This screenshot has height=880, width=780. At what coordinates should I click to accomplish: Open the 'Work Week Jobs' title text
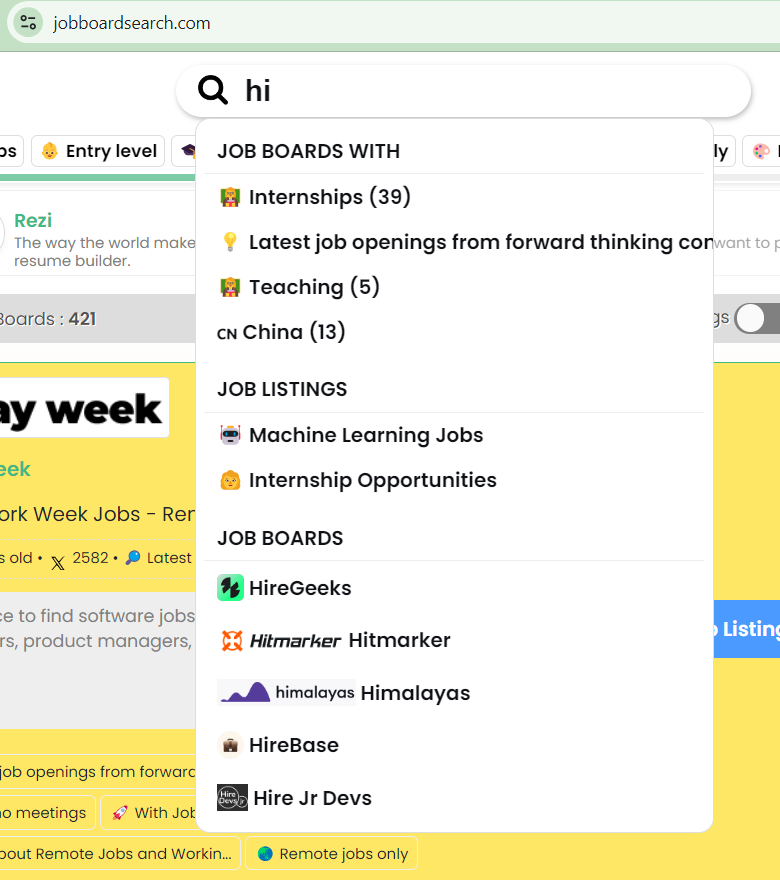coord(97,514)
